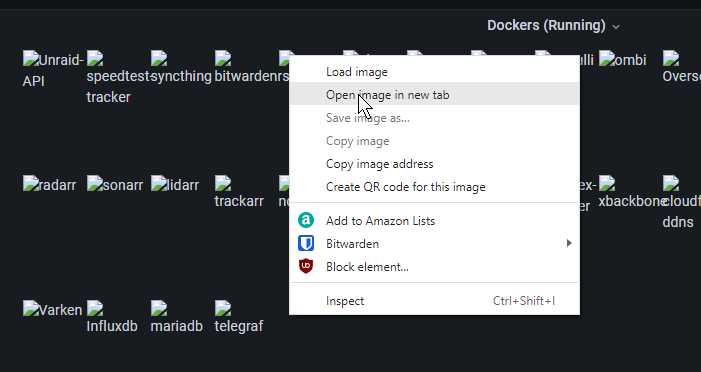The width and height of the screenshot is (701, 372).
Task: Expand the Bitwarden submenu arrow
Action: (569, 243)
